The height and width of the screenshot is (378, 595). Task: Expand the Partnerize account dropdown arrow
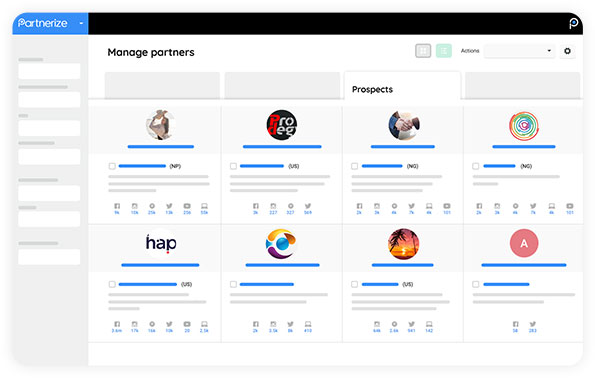point(81,23)
